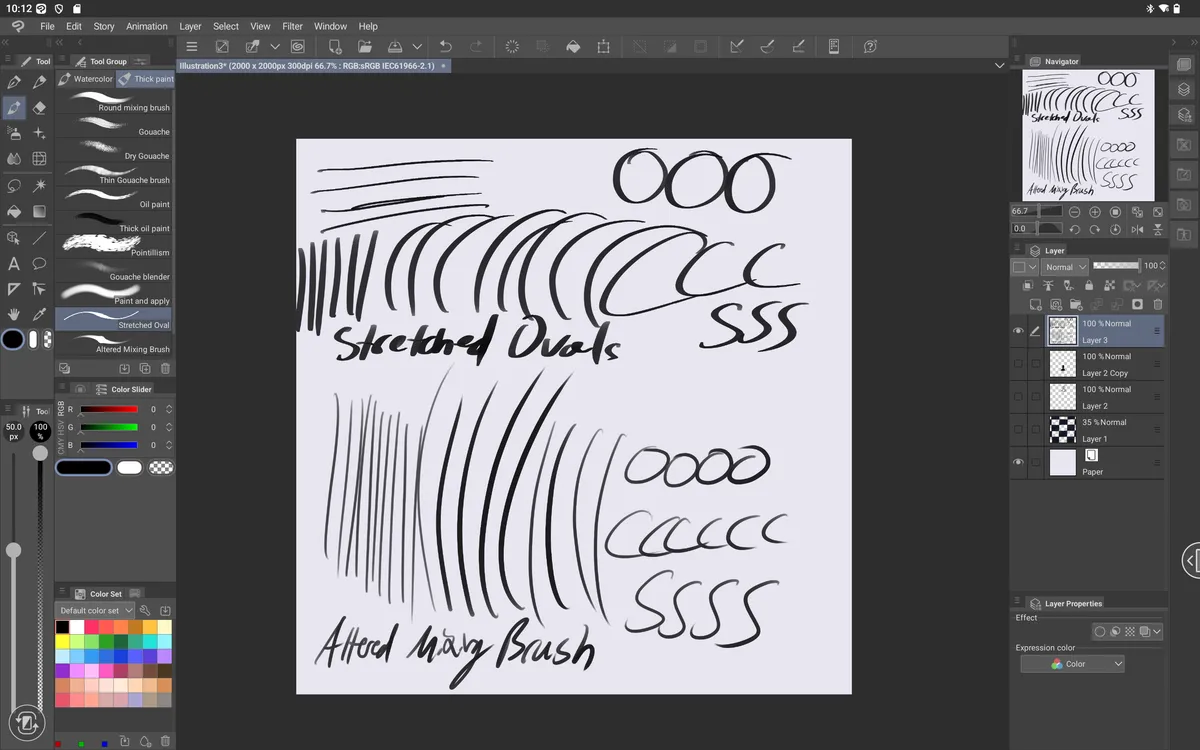Switch to the Watercolor tool group tab
Viewport: 1200px width, 750px height.
[86, 79]
